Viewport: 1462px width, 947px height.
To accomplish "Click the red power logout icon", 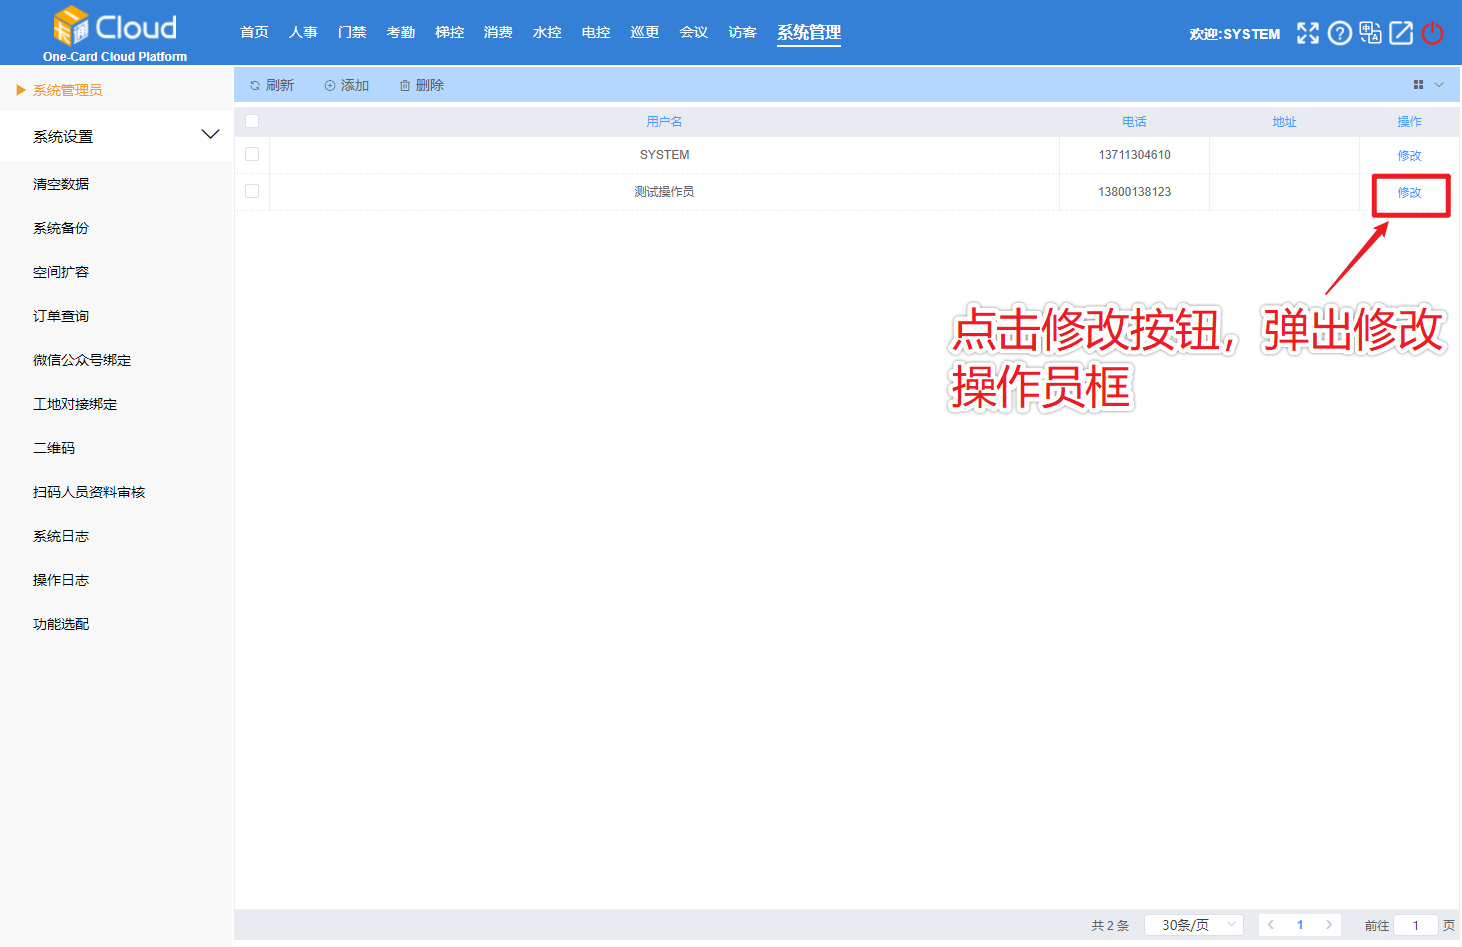I will 1432,33.
